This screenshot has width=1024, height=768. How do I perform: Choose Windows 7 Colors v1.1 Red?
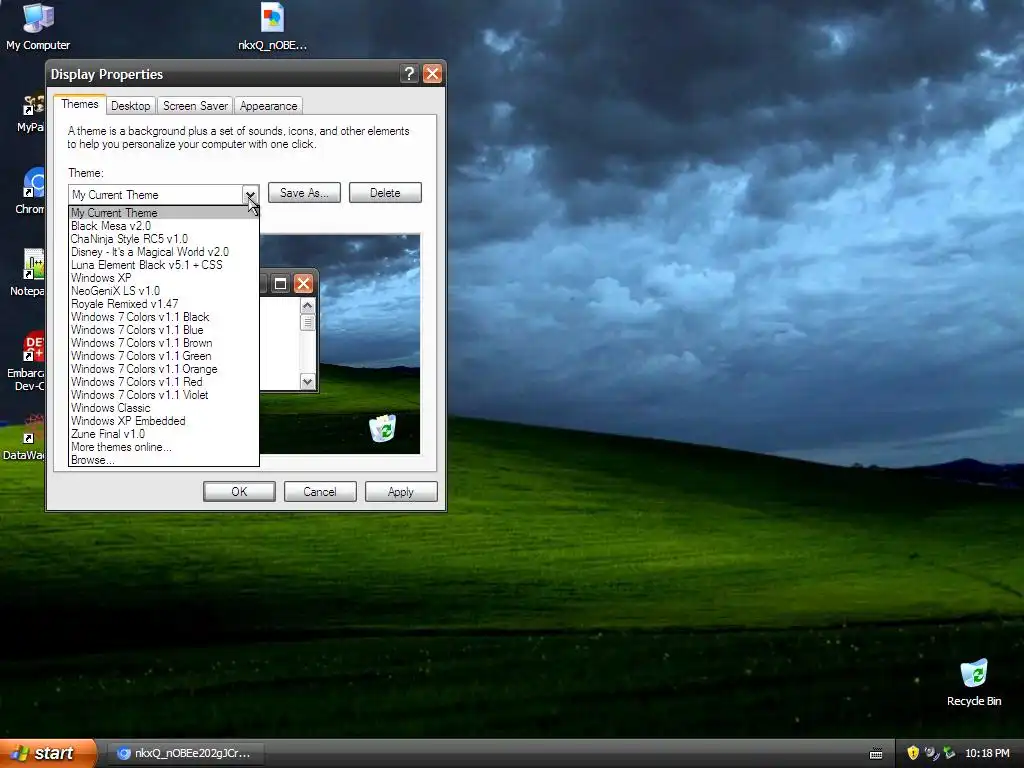(164, 382)
